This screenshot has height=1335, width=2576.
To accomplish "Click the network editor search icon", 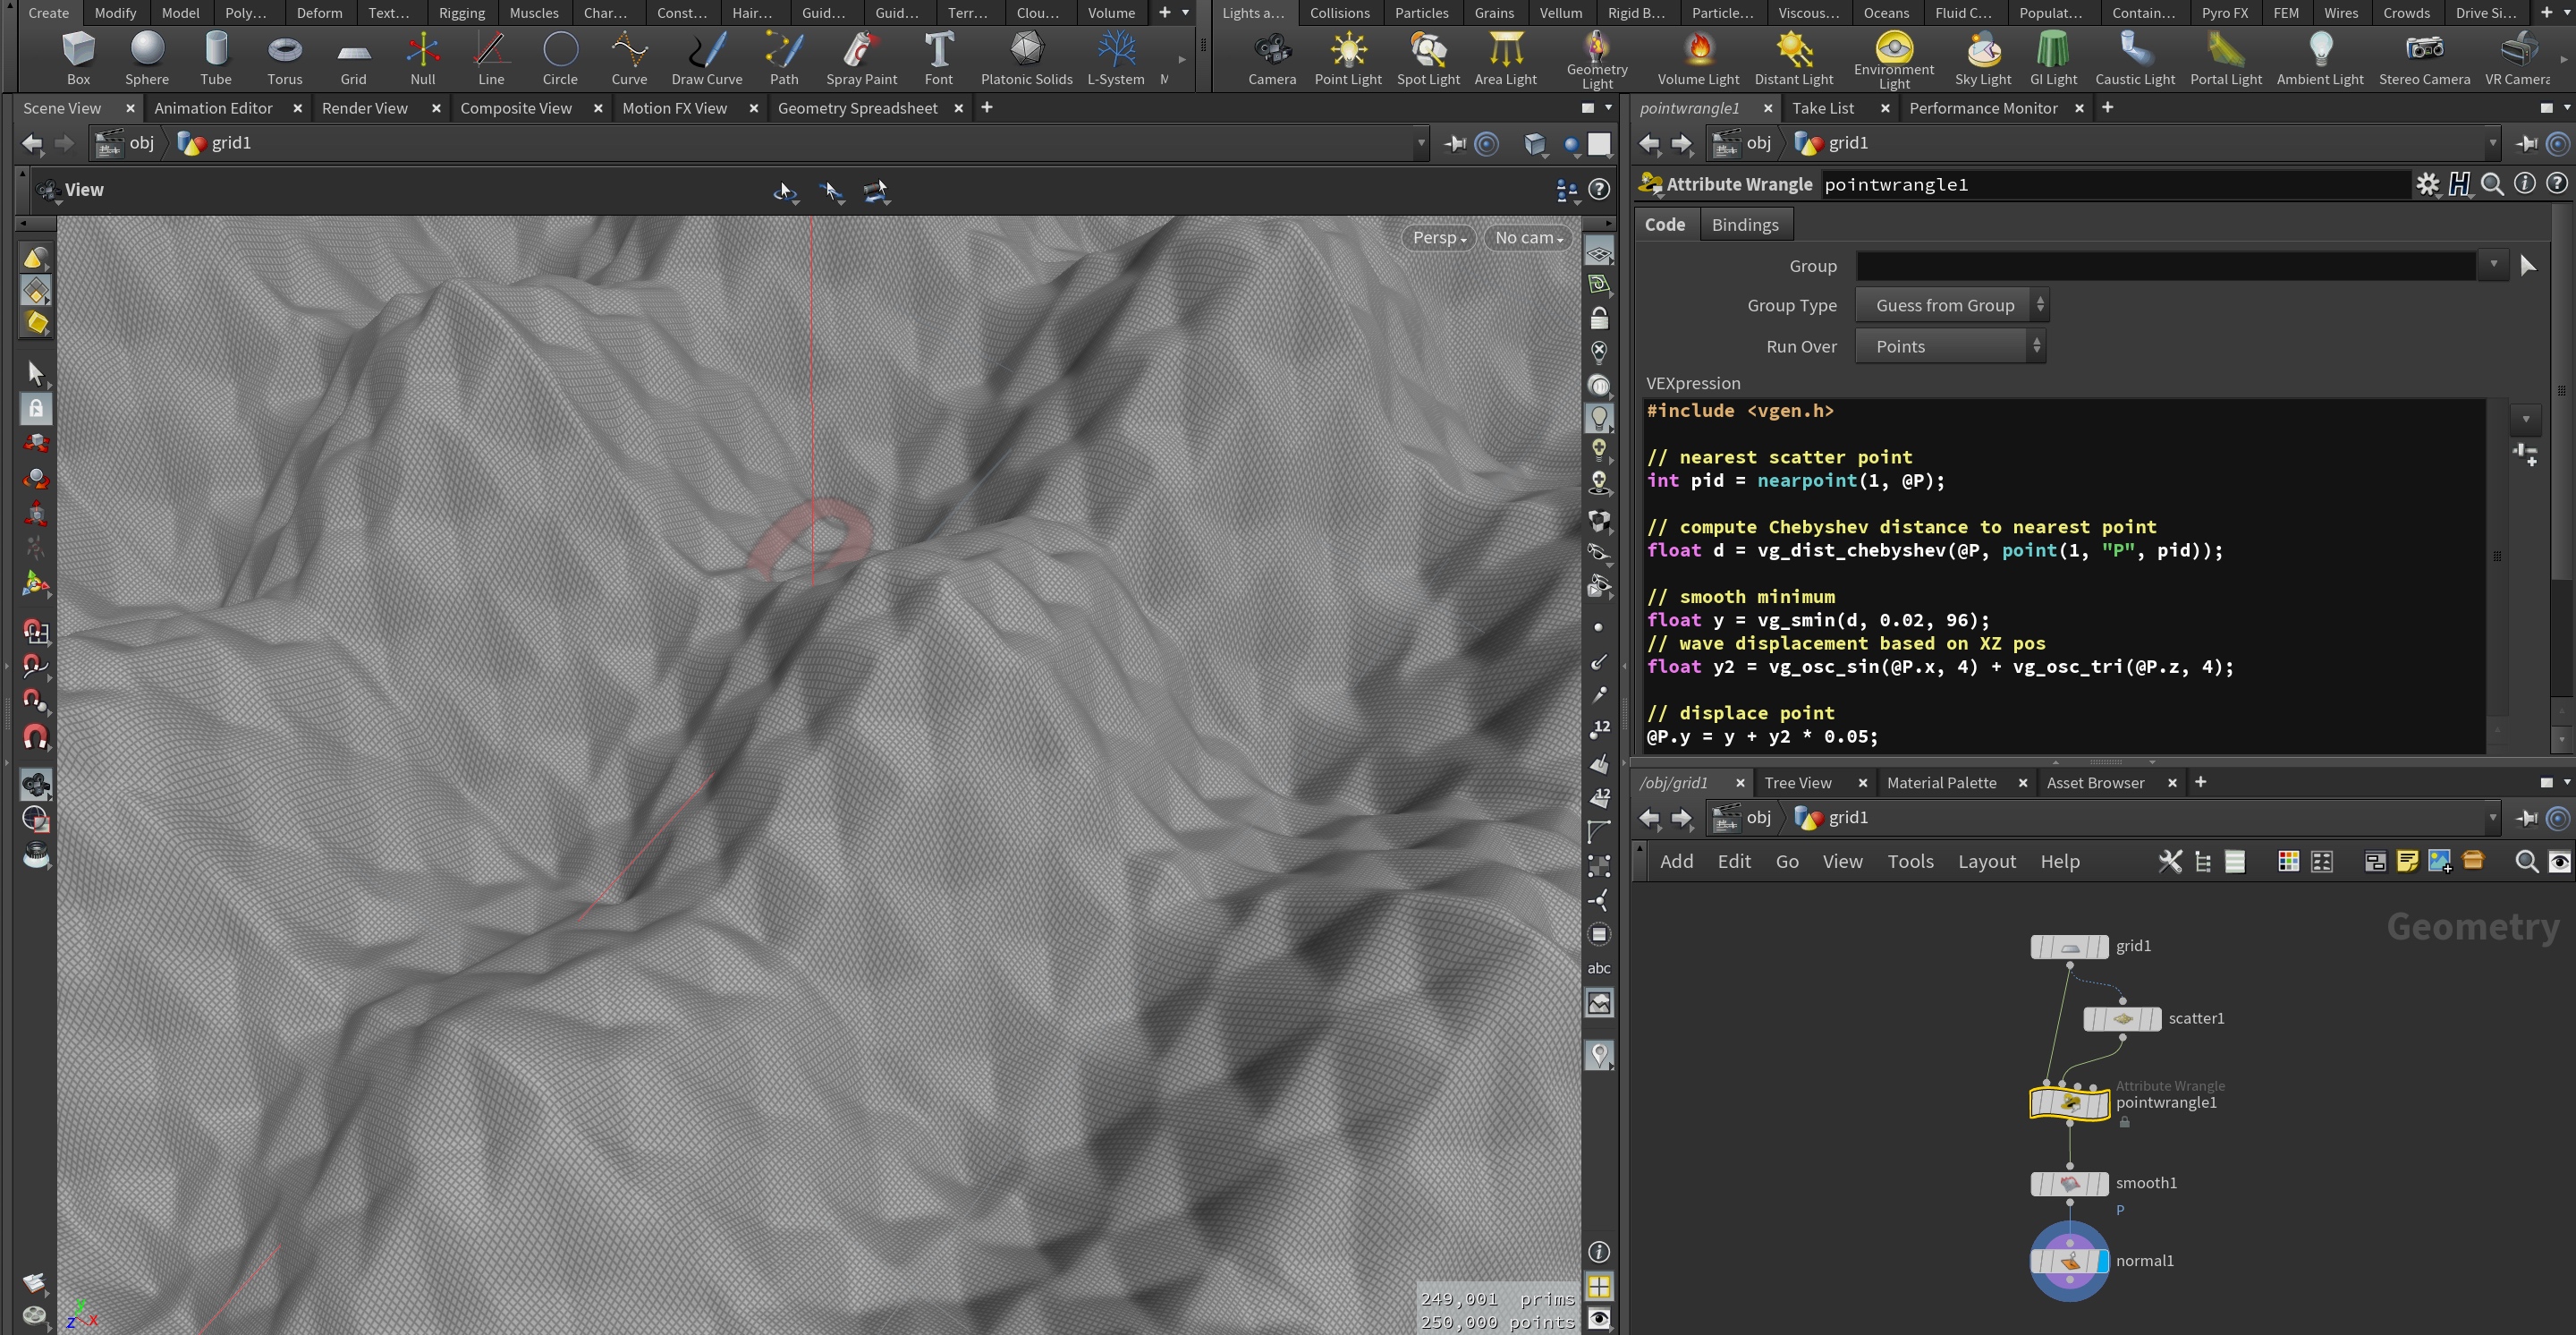I will [x=2526, y=862].
